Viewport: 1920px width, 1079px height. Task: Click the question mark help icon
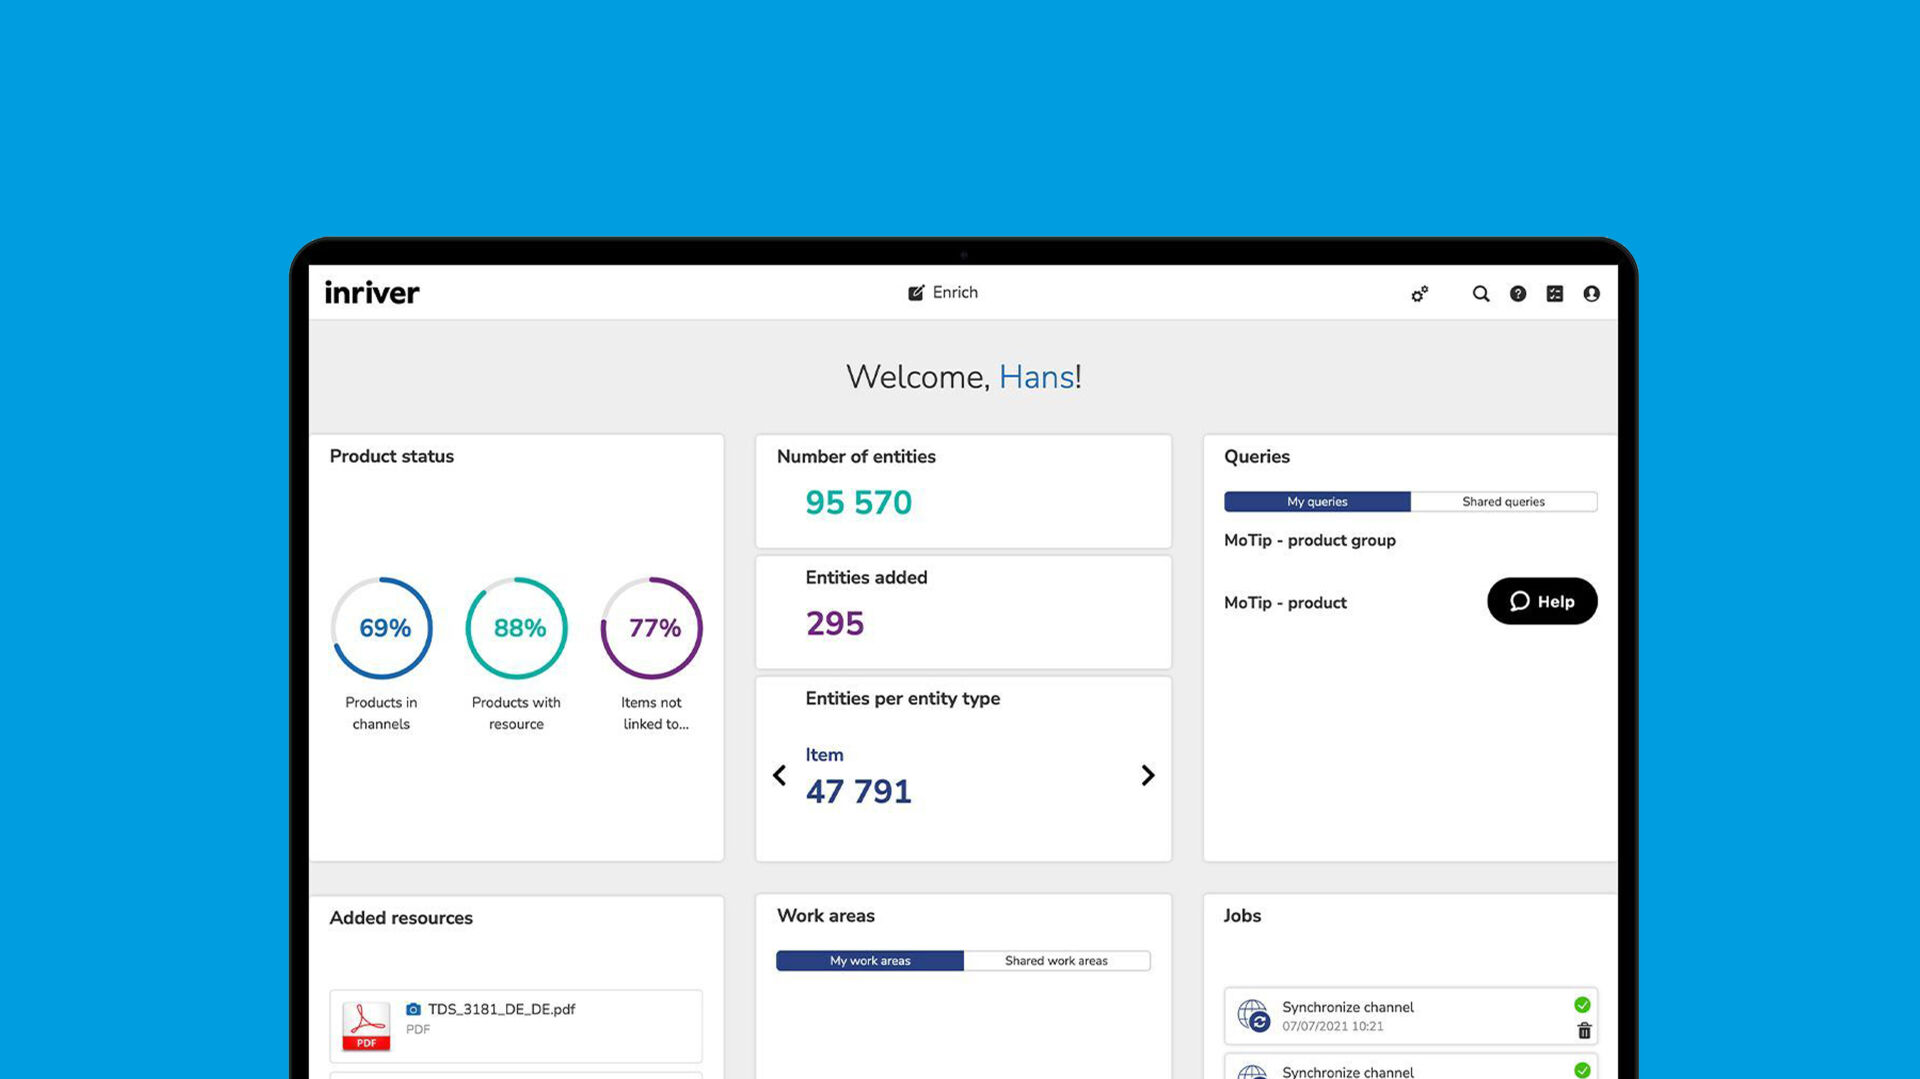coord(1518,294)
